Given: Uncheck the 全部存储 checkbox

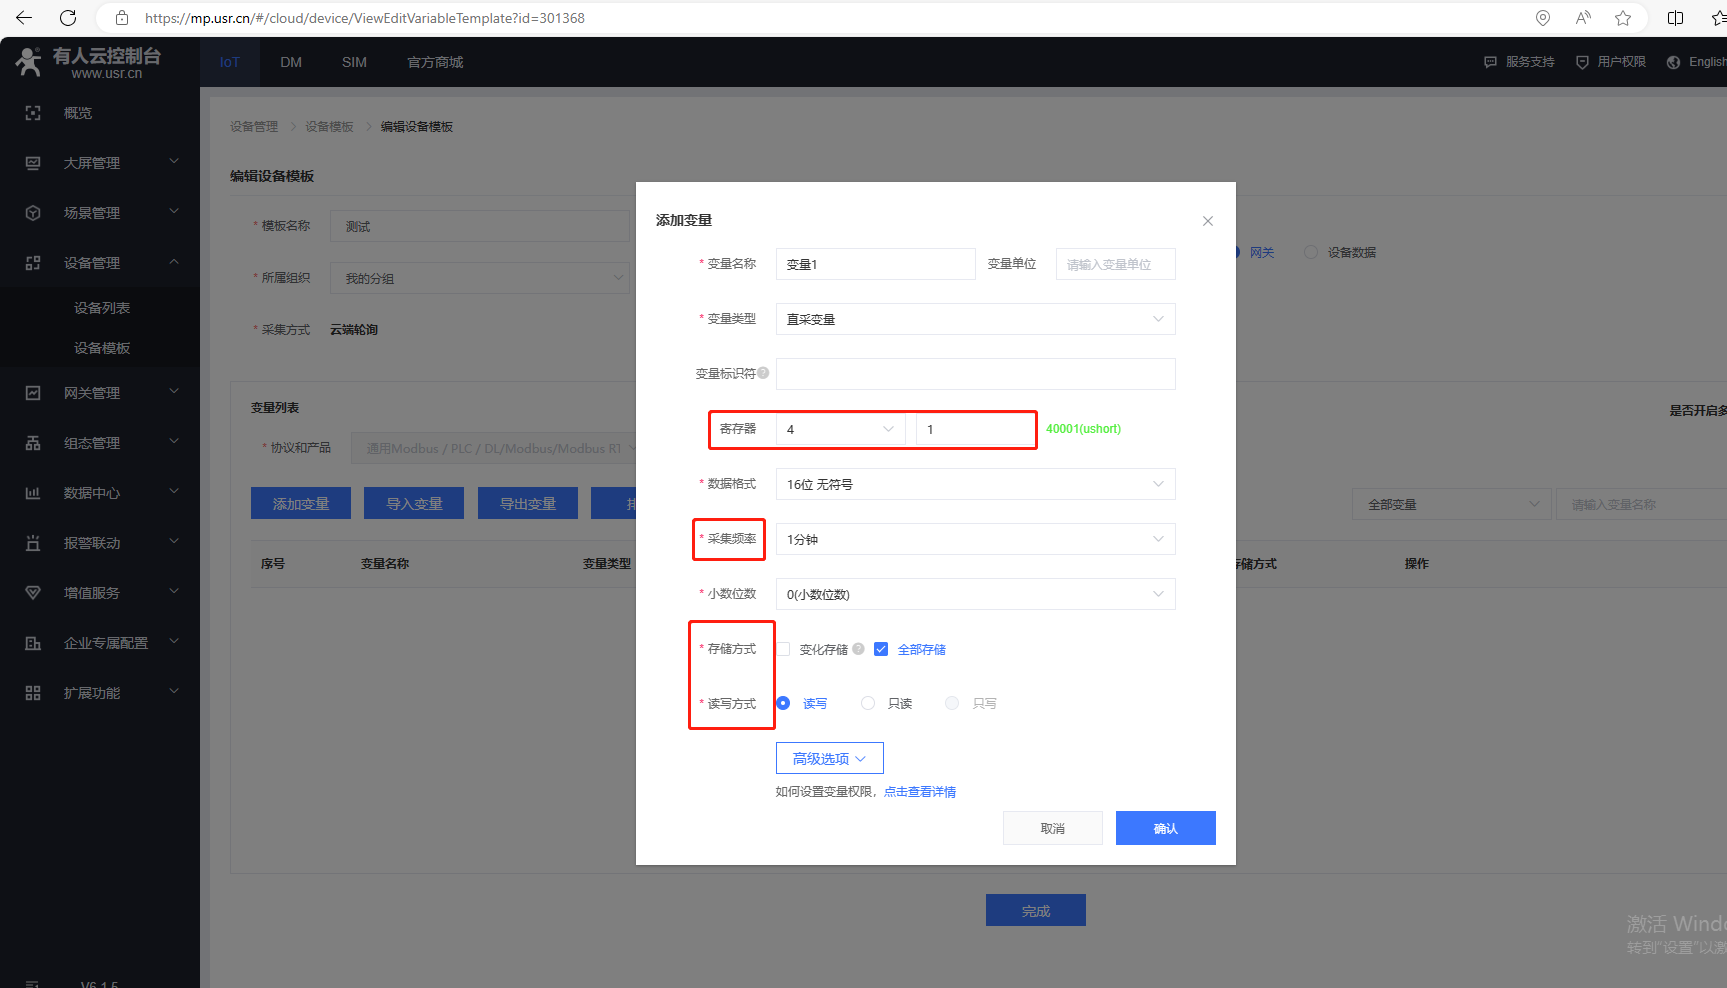Looking at the screenshot, I should (x=881, y=649).
